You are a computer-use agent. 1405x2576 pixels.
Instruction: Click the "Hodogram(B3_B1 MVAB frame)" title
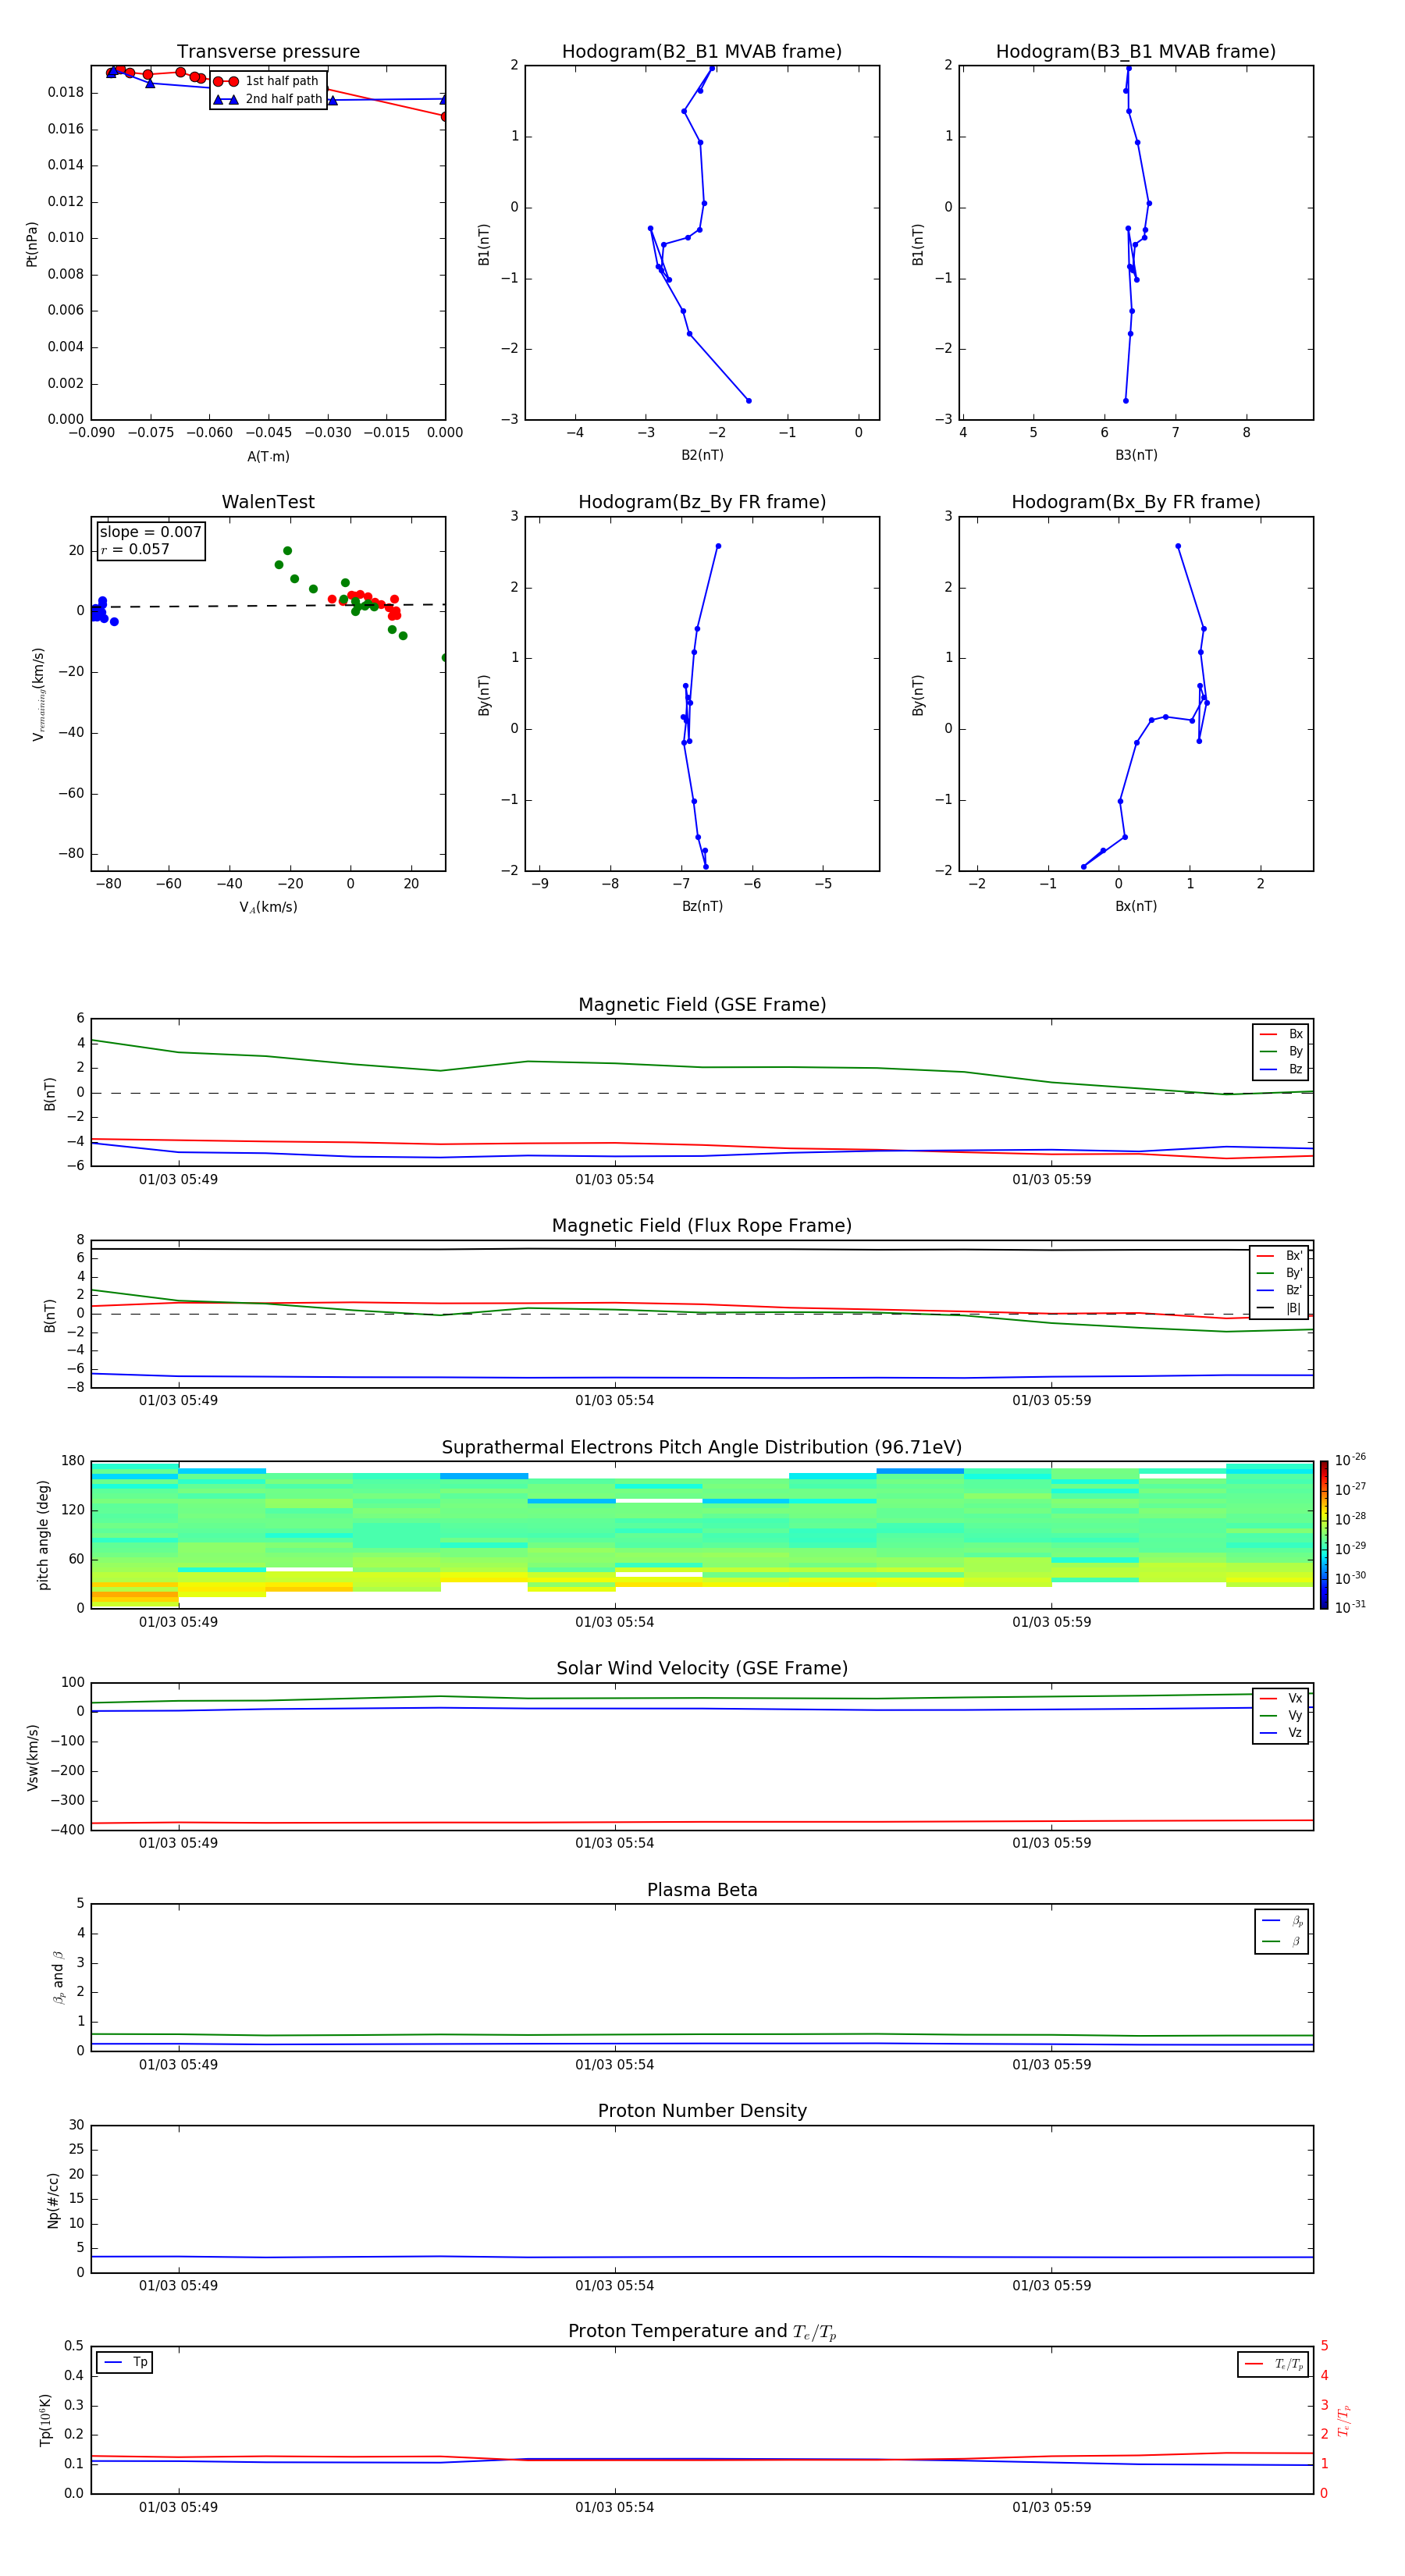pyautogui.click(x=1136, y=52)
